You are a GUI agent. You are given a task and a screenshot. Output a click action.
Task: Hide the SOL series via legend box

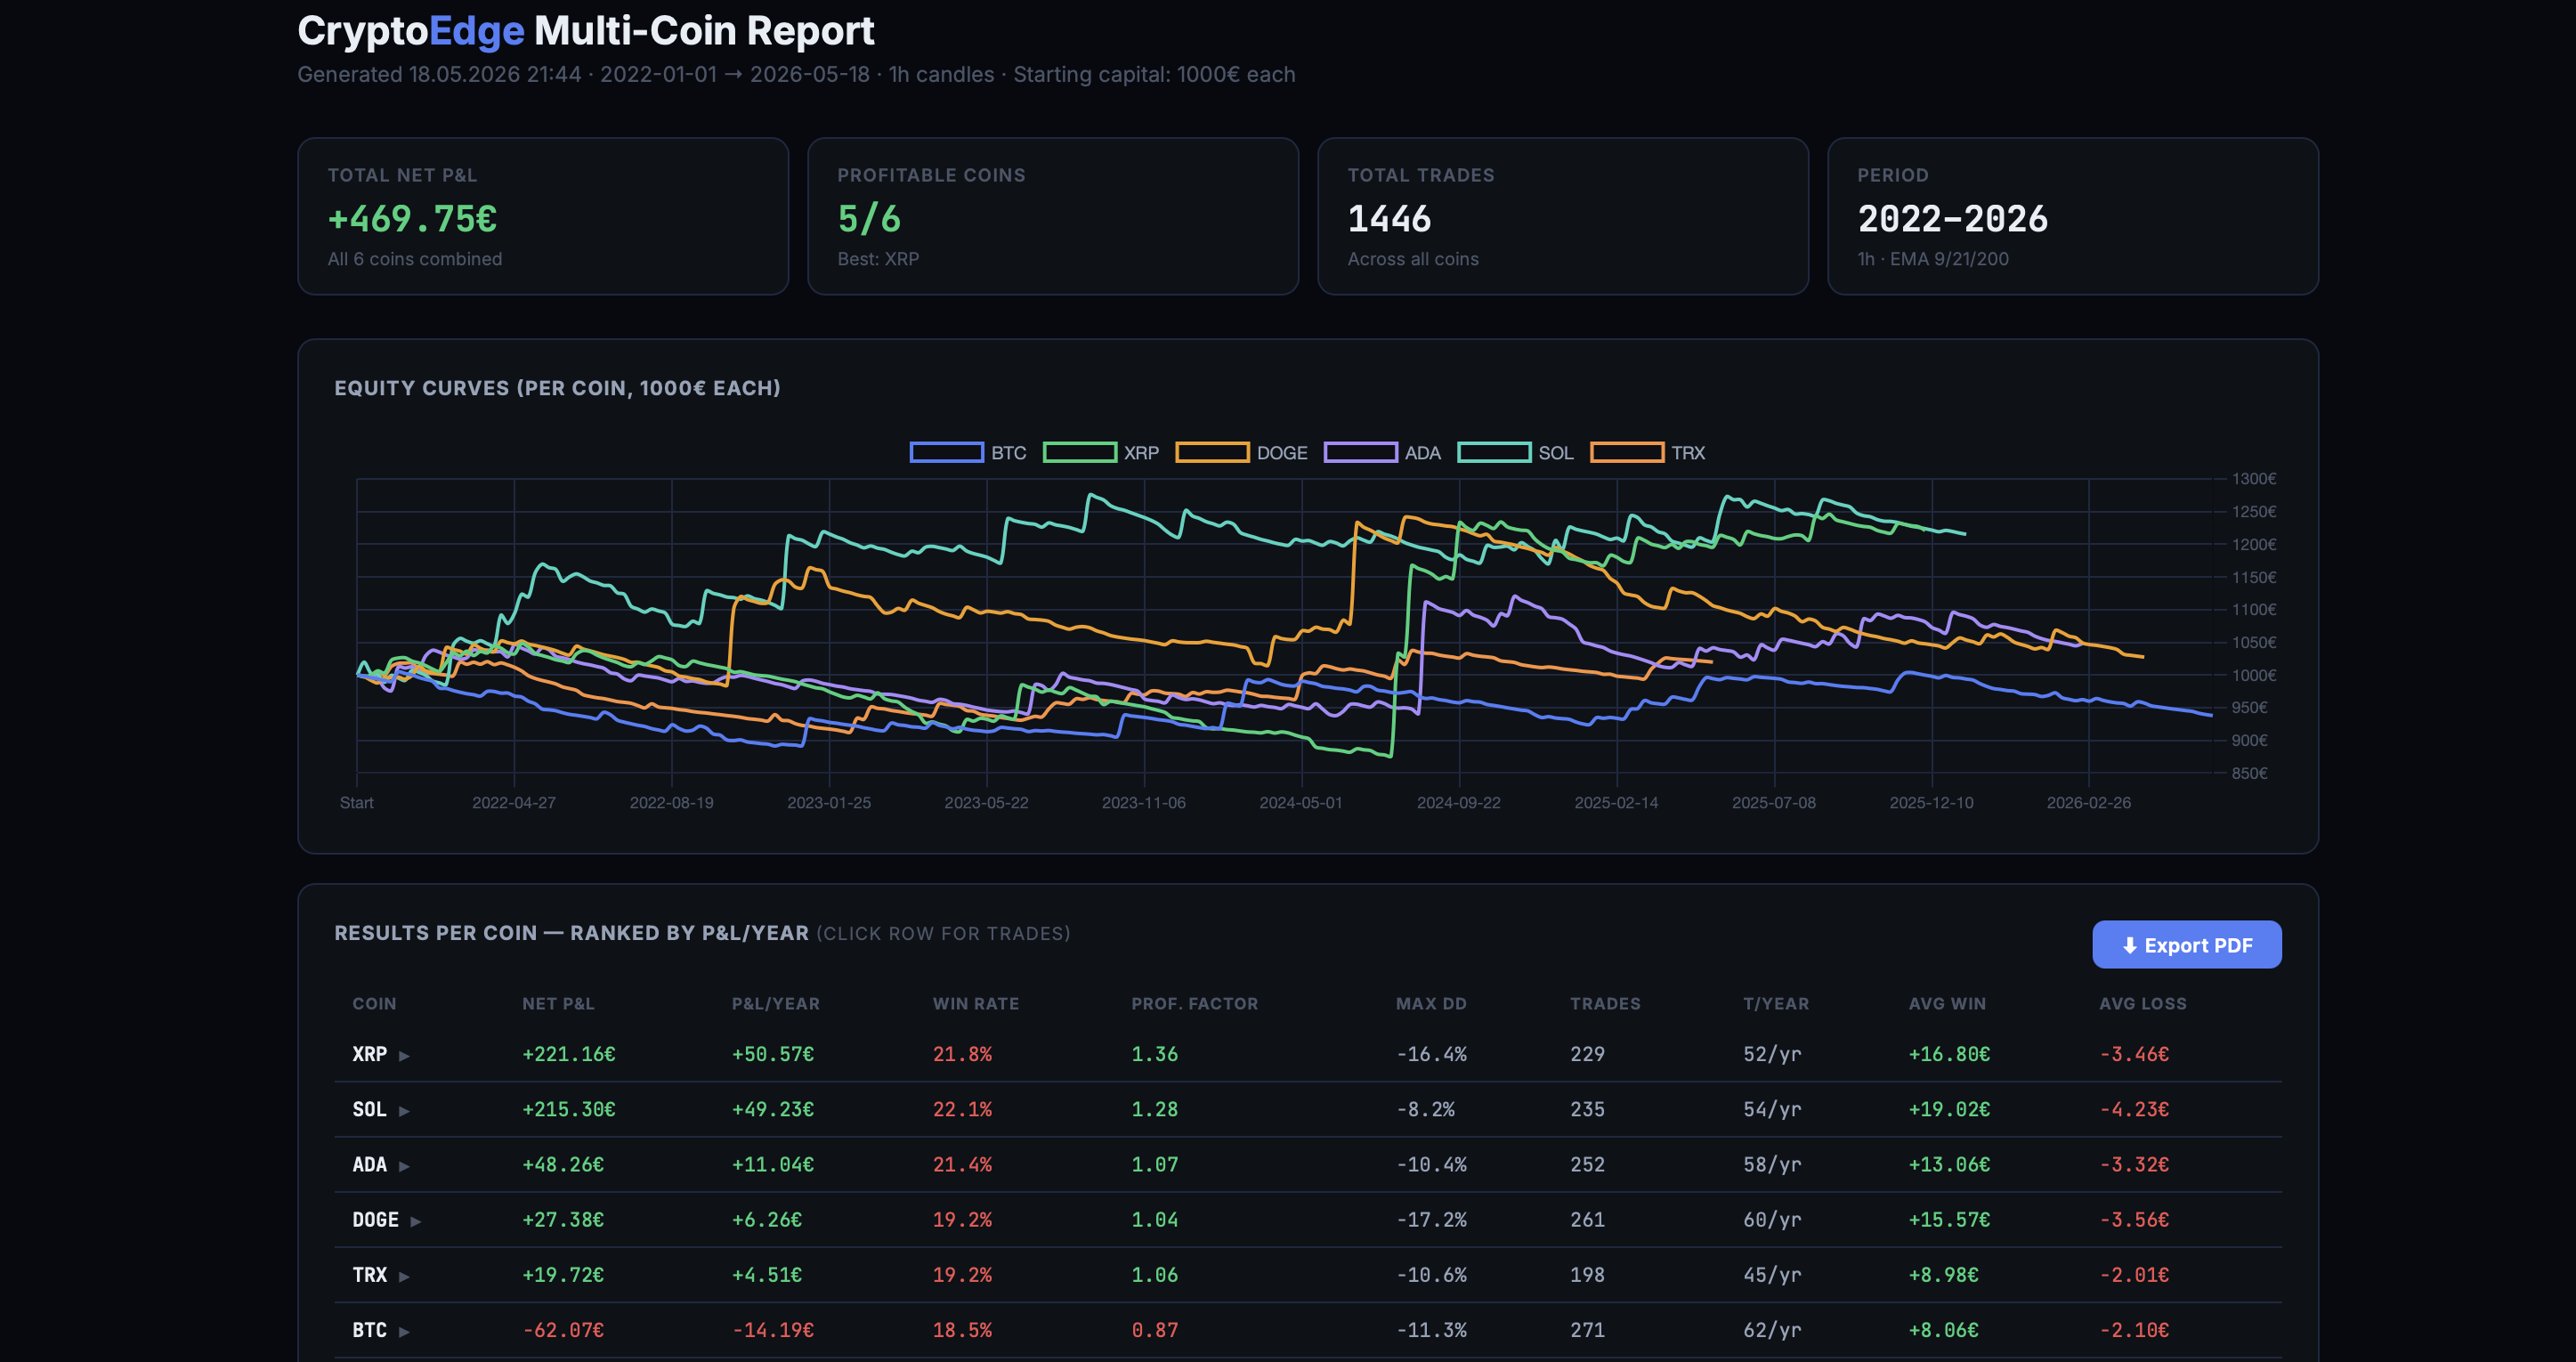coord(1494,452)
